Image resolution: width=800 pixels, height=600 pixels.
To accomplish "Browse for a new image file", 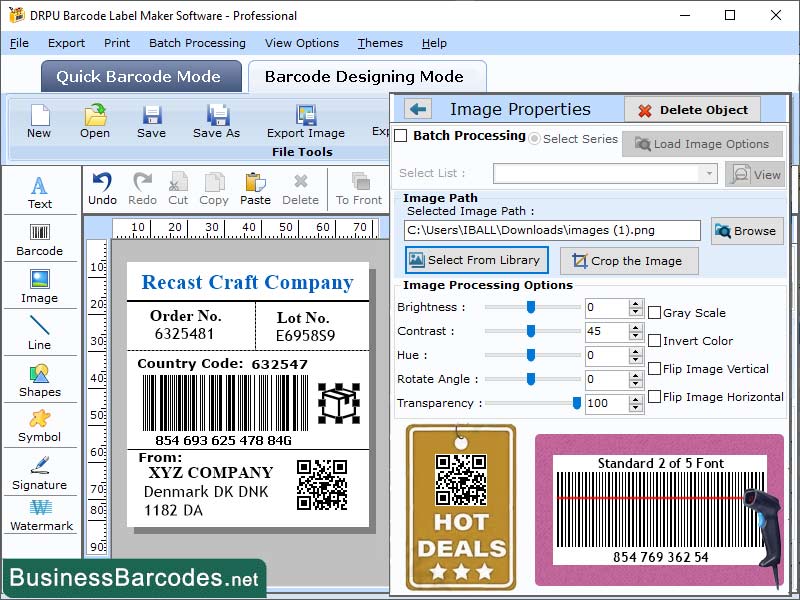I will click(746, 231).
